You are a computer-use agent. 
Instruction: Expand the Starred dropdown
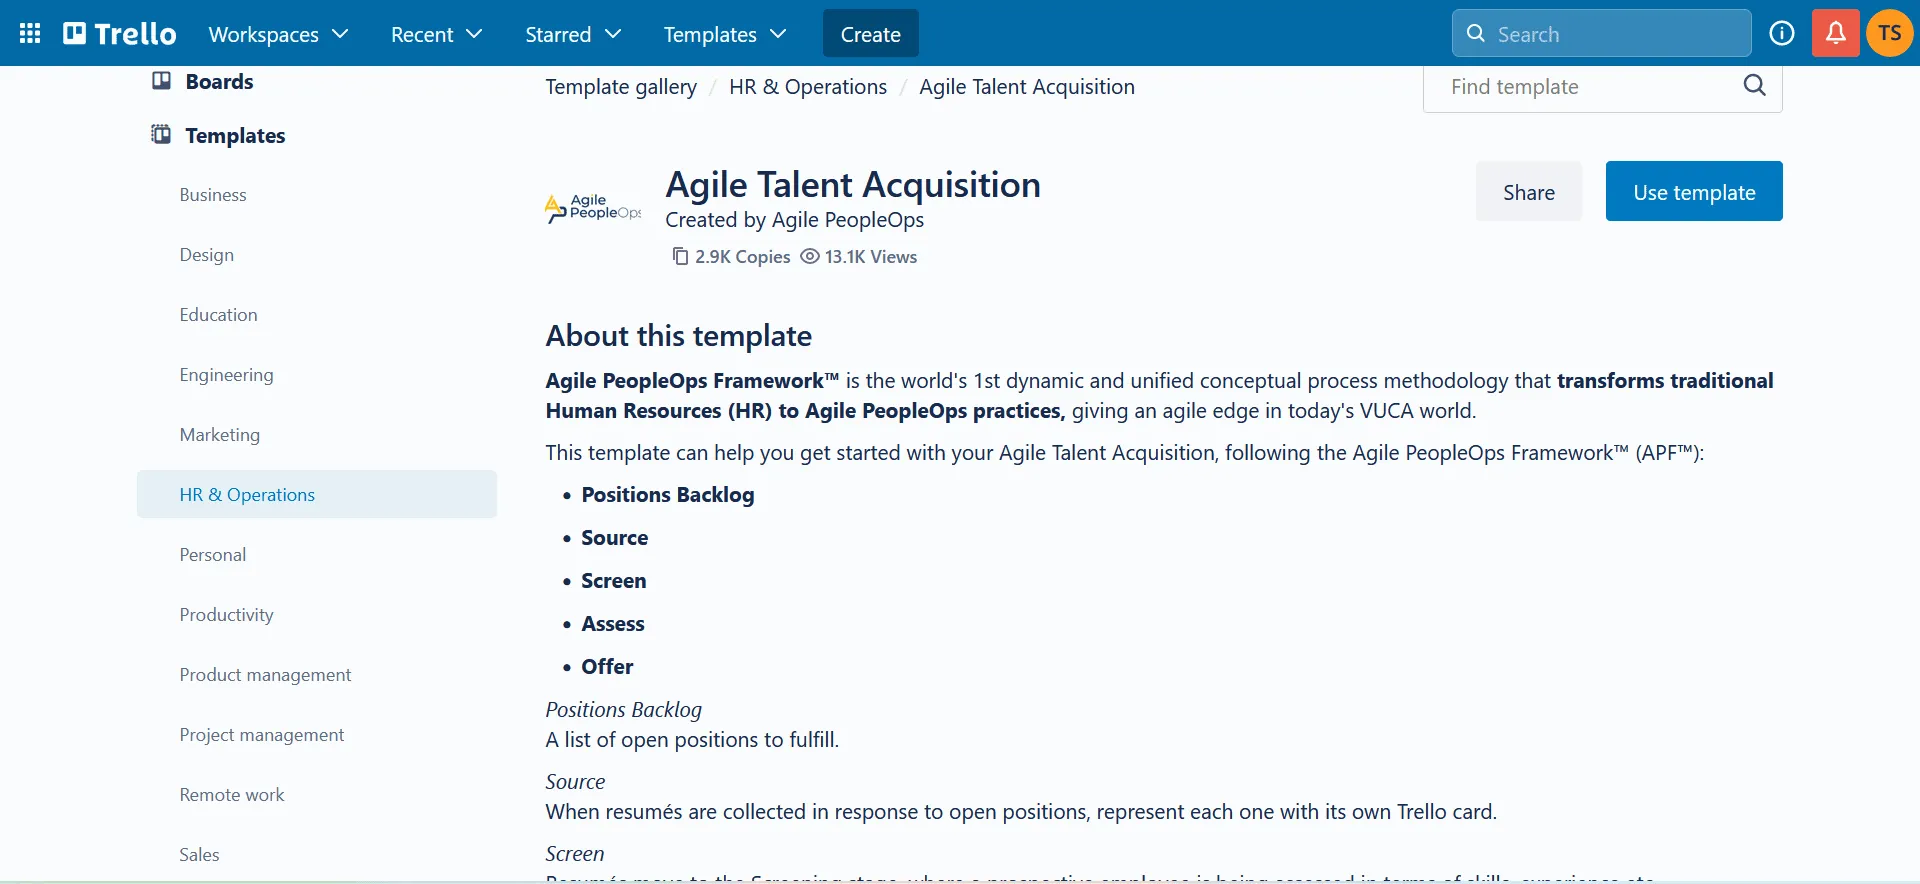click(x=573, y=34)
